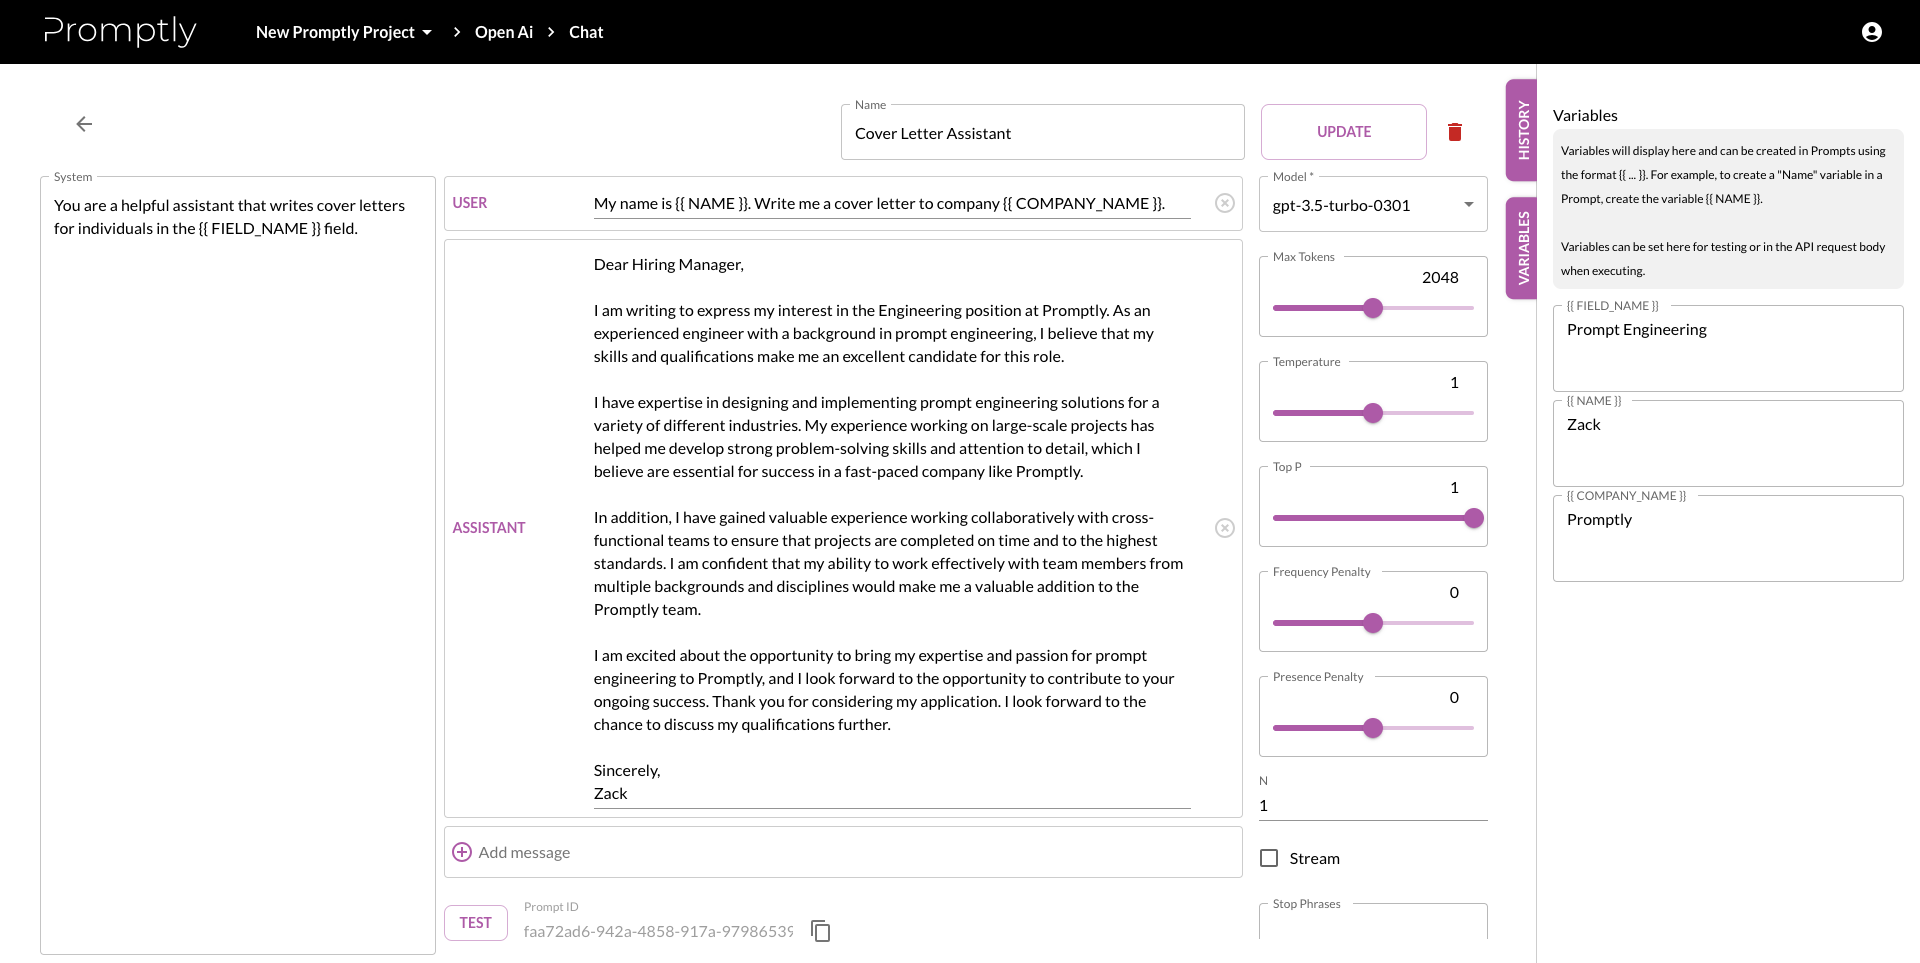Screen dimensions: 1920x963
Task: Enable the Stream checkbox
Action: [x=1269, y=858]
